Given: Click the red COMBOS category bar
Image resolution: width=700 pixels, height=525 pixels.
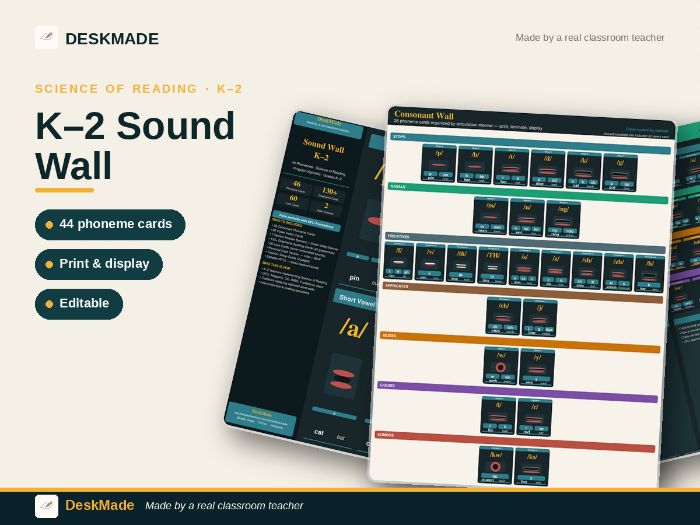Looking at the screenshot, I should point(515,442).
